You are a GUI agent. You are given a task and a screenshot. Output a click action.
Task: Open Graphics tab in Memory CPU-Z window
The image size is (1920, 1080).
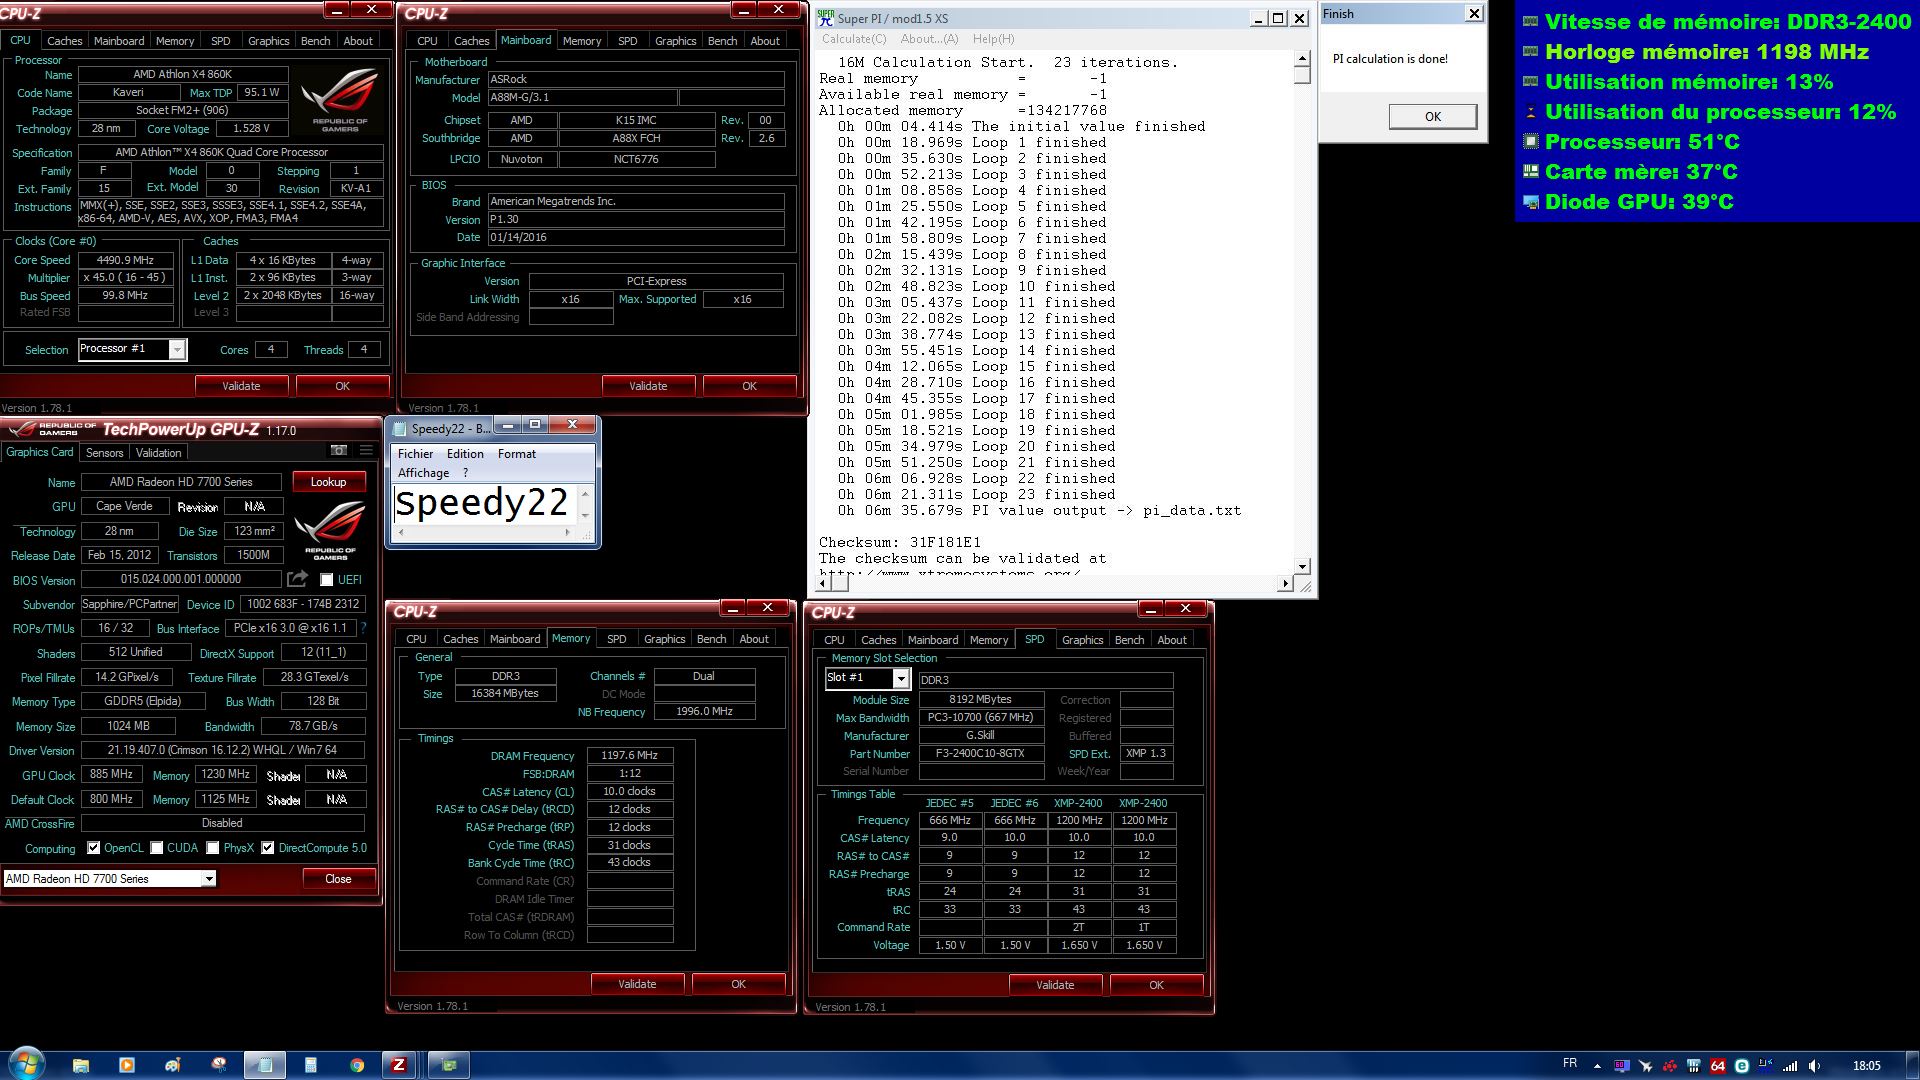665,639
